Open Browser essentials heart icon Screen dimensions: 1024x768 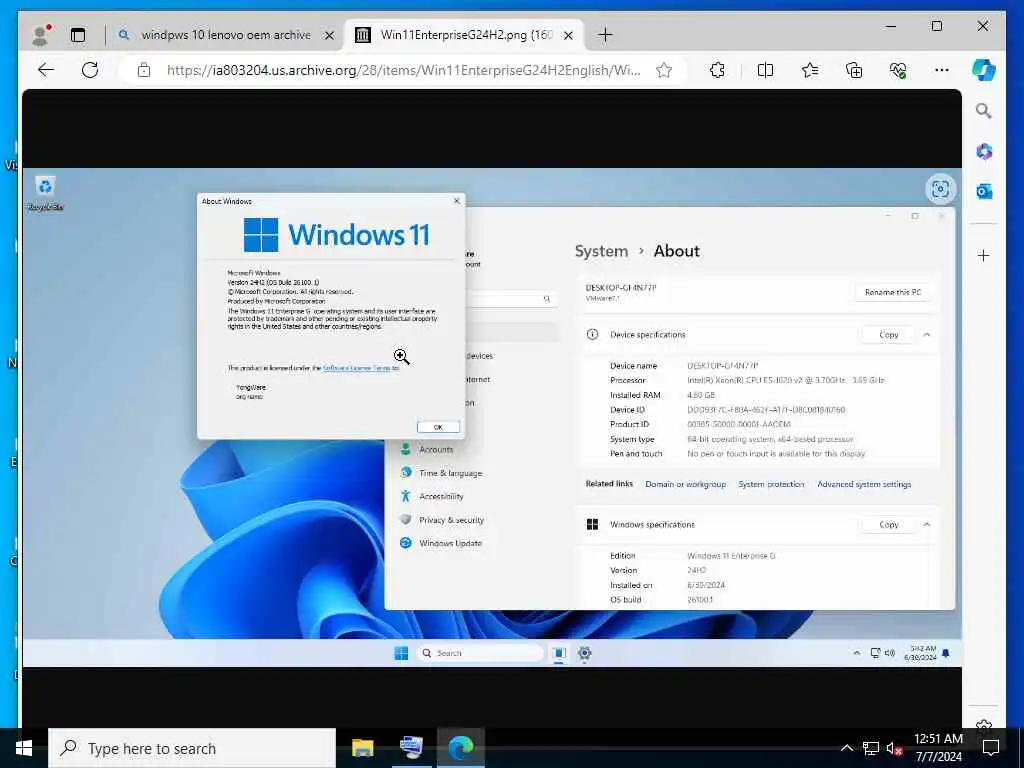pyautogui.click(x=898, y=70)
